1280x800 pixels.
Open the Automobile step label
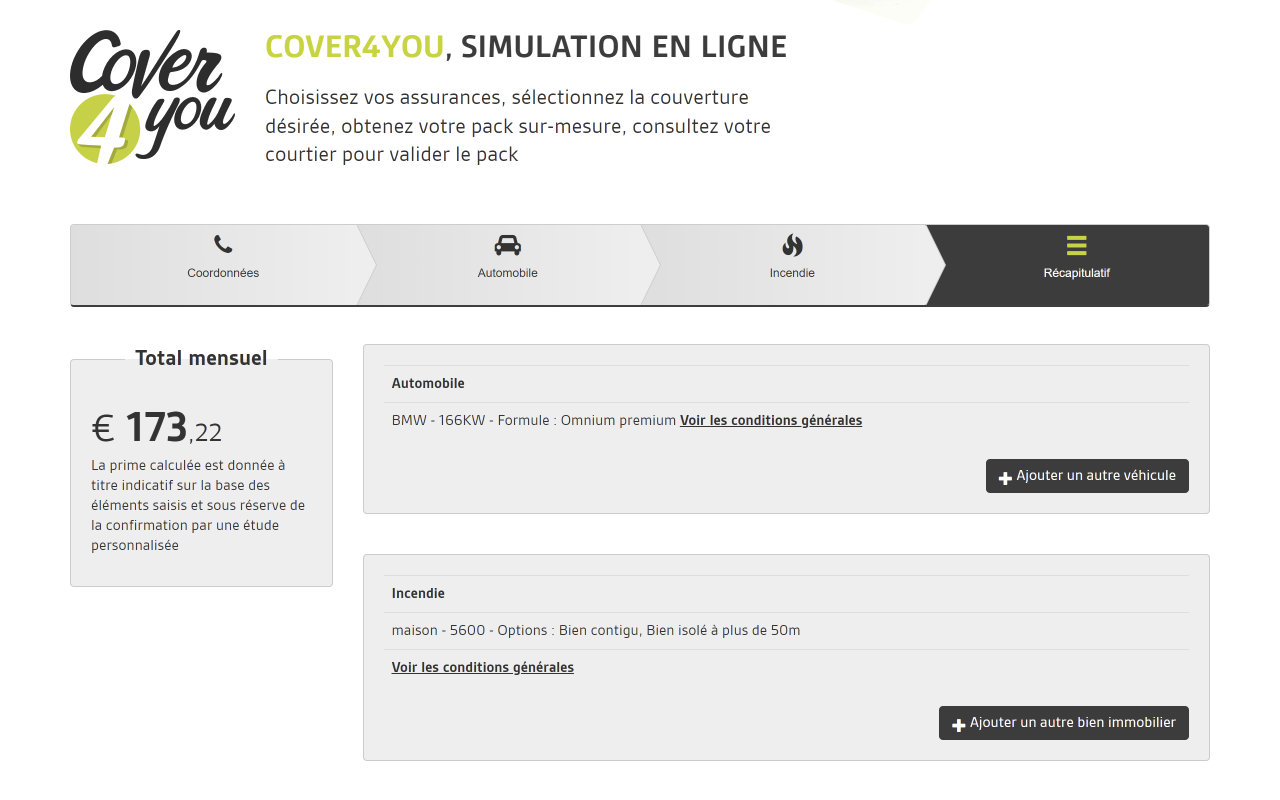coord(508,273)
